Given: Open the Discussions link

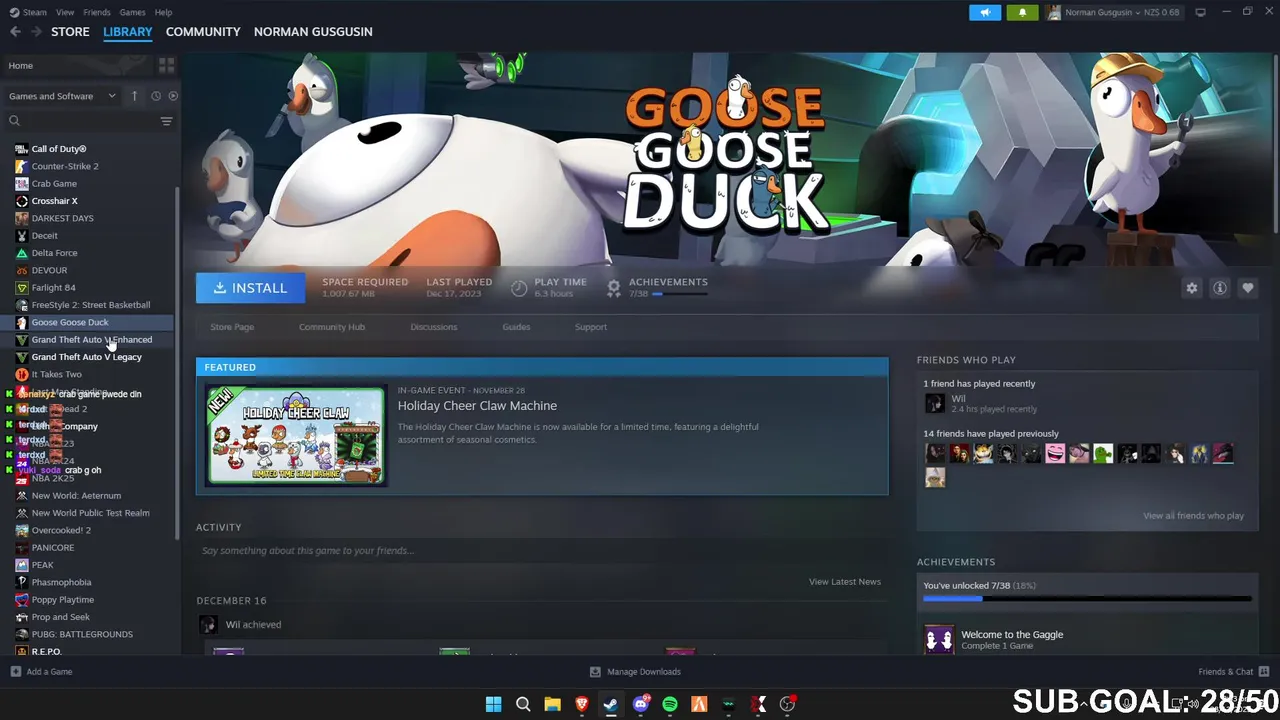Looking at the screenshot, I should 434,327.
